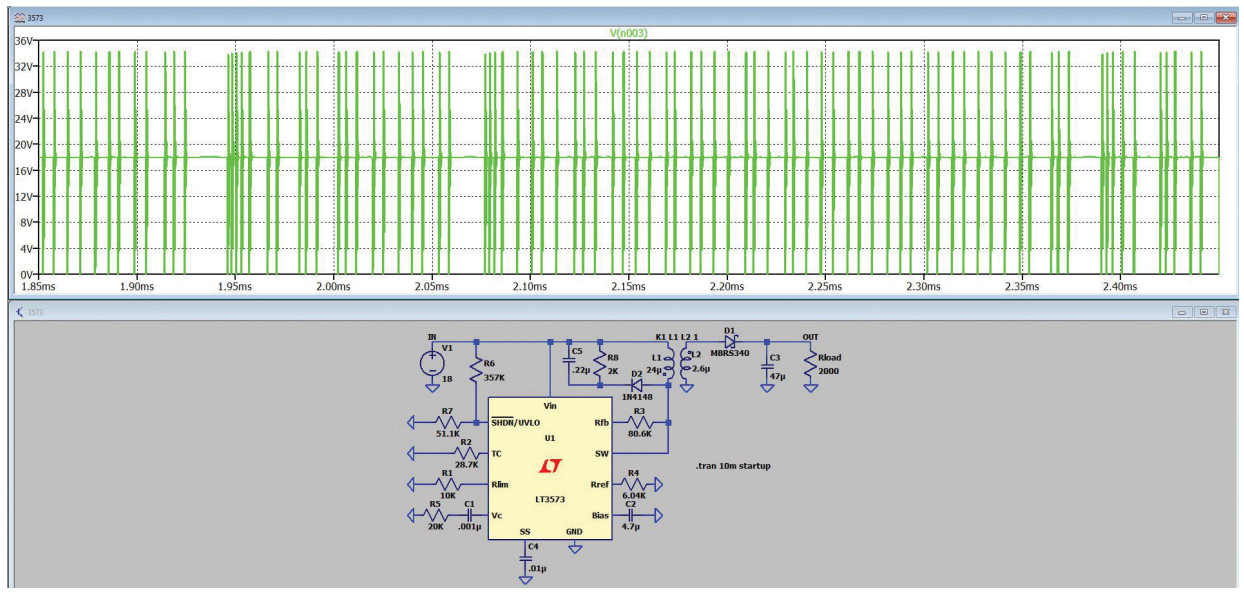Click the schematic window title bar icon
This screenshot has width=1244, height=596.
[19, 312]
